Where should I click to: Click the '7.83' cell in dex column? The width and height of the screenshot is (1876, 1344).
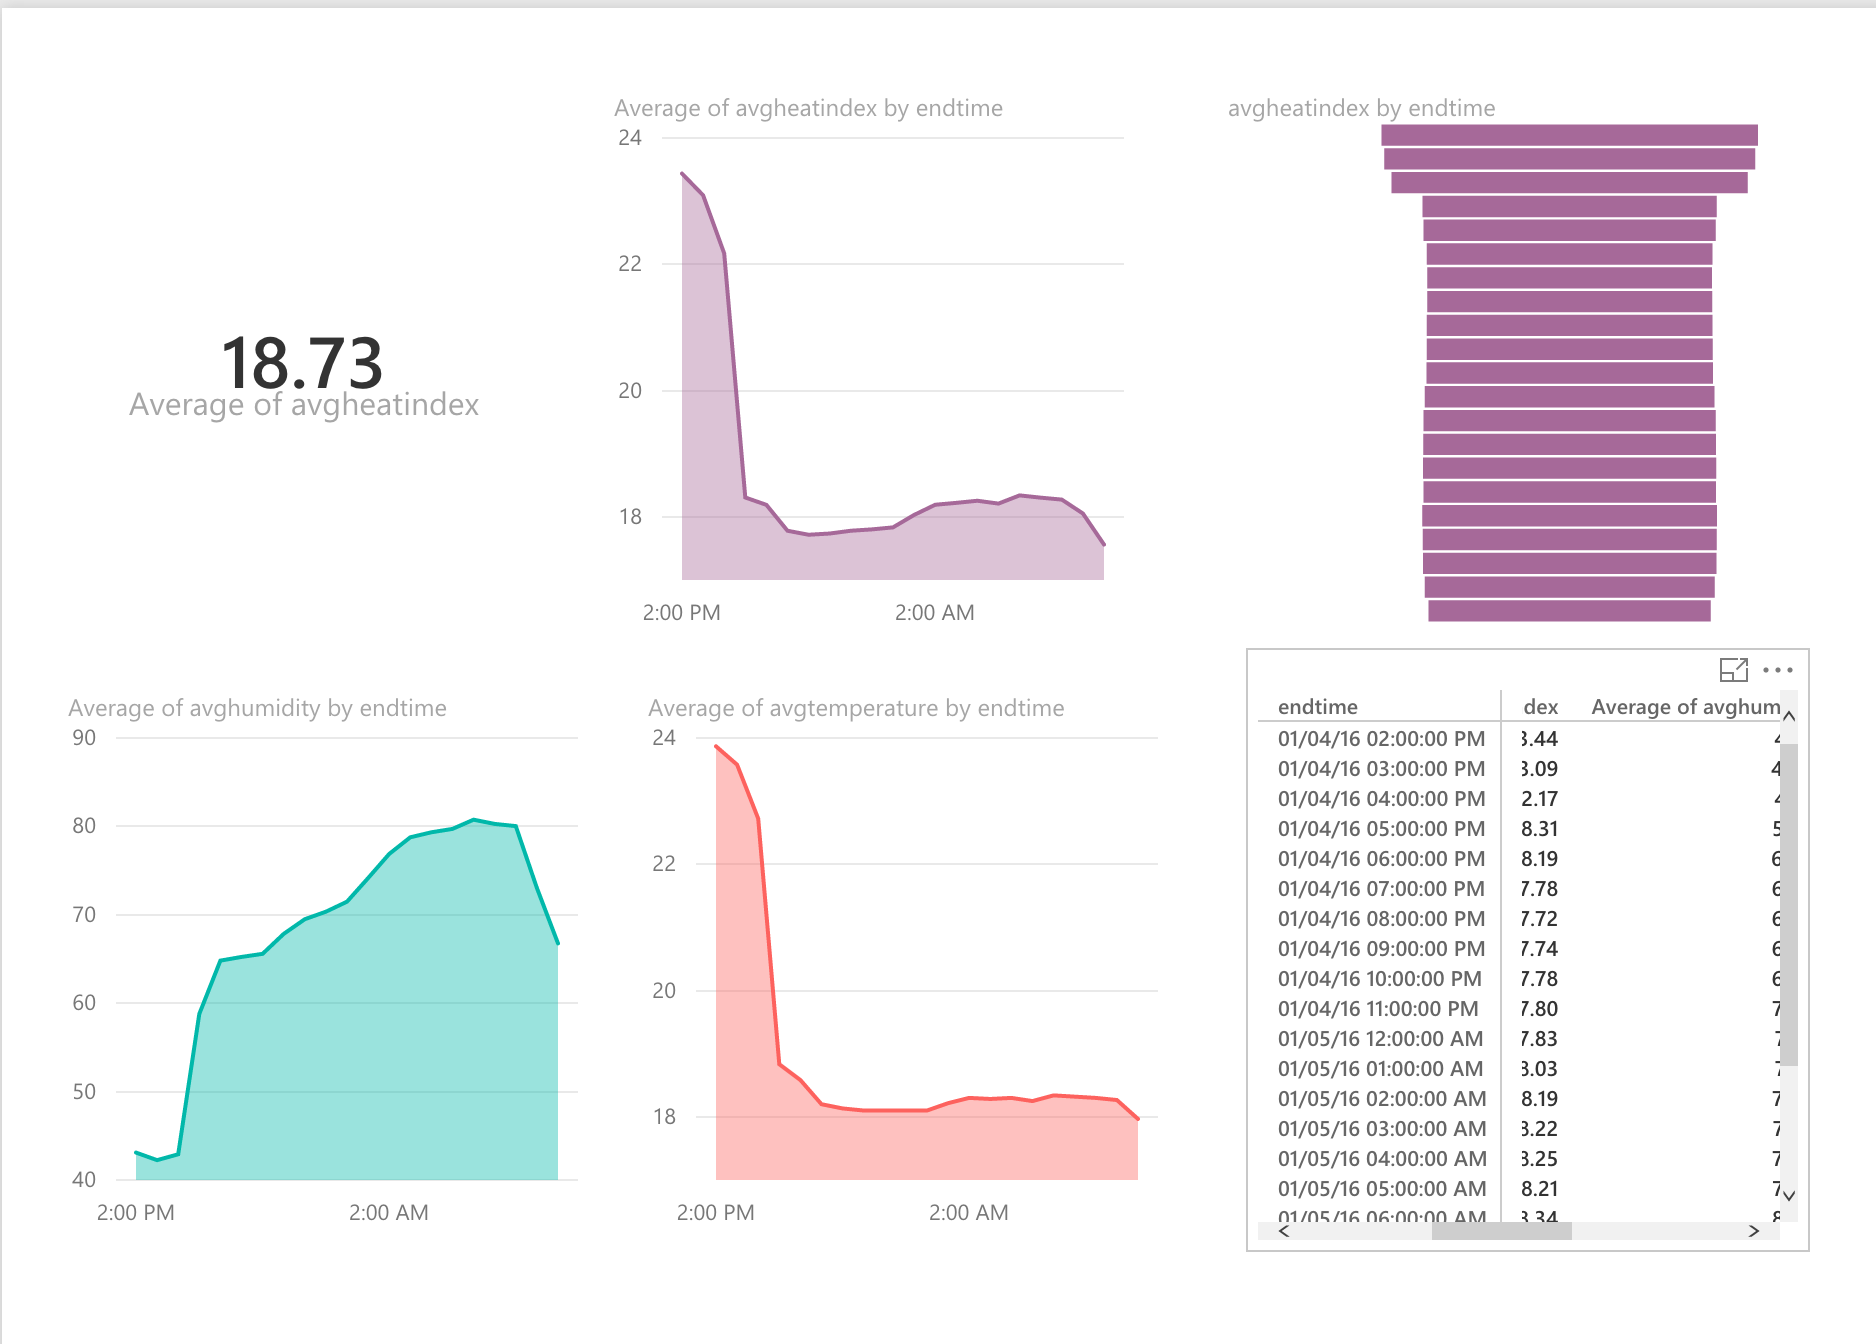(x=1540, y=1039)
